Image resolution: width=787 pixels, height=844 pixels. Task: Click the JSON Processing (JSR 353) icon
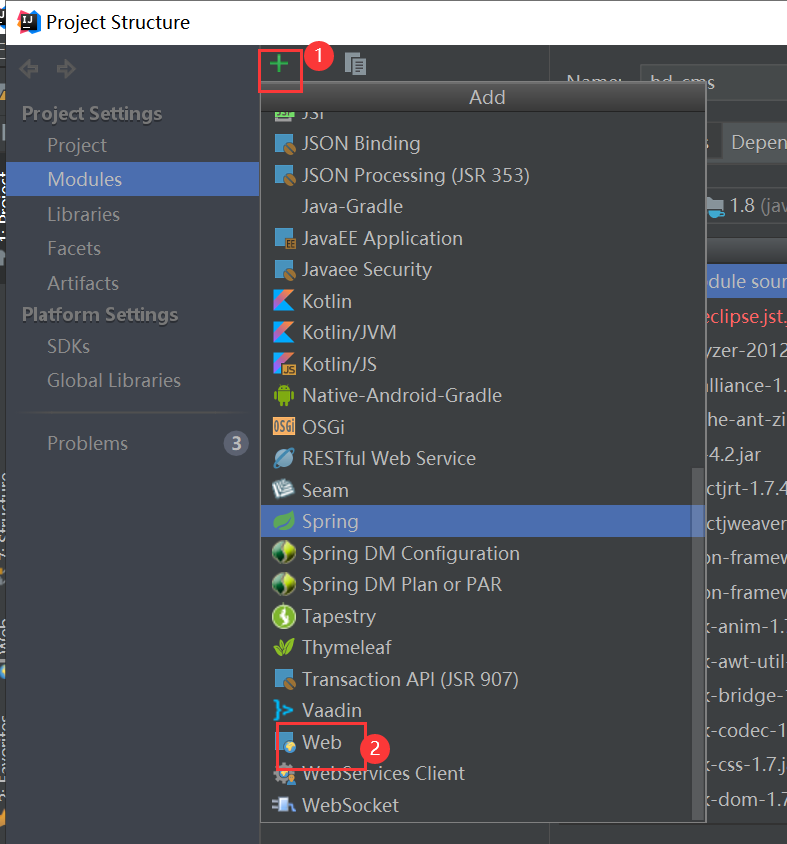(284, 175)
